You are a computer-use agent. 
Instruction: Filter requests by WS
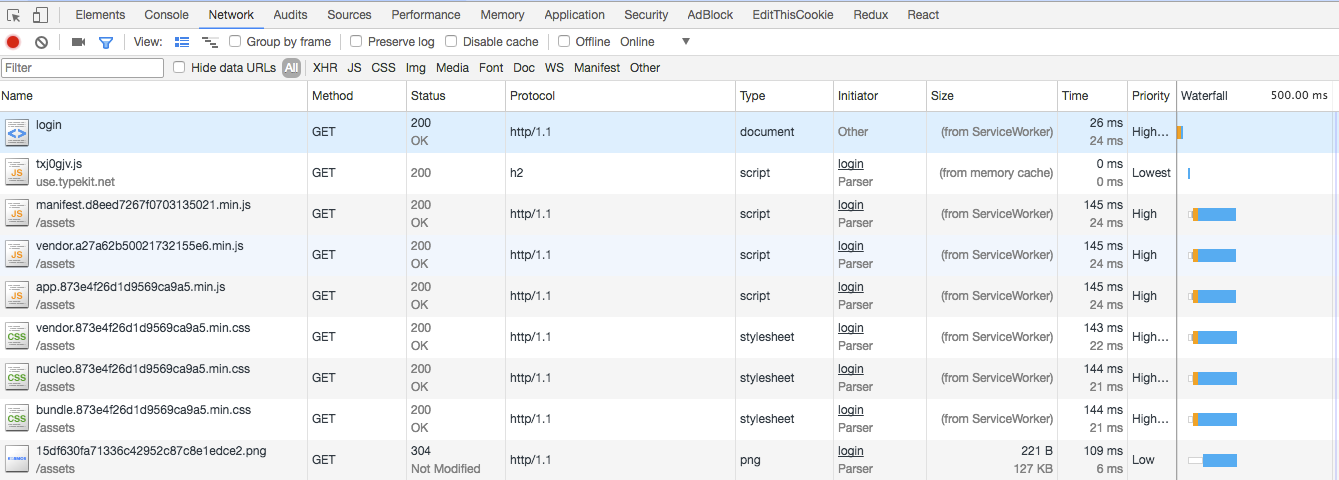(554, 68)
